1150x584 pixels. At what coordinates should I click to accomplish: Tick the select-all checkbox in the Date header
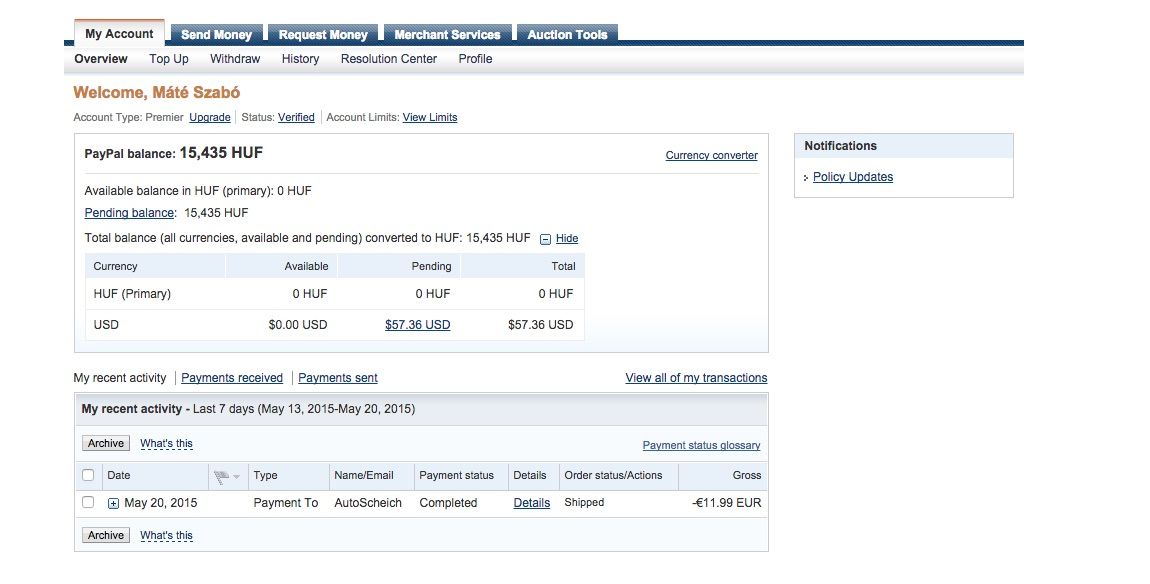click(88, 475)
